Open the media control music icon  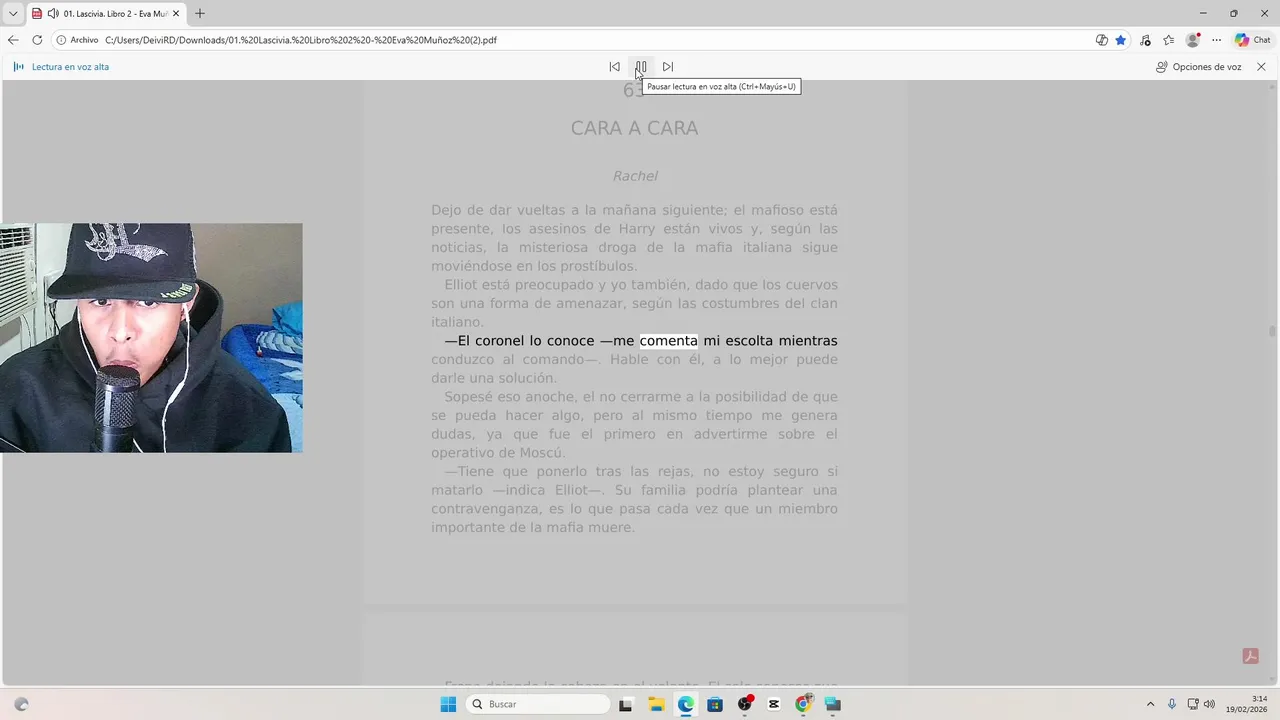tap(1145, 40)
